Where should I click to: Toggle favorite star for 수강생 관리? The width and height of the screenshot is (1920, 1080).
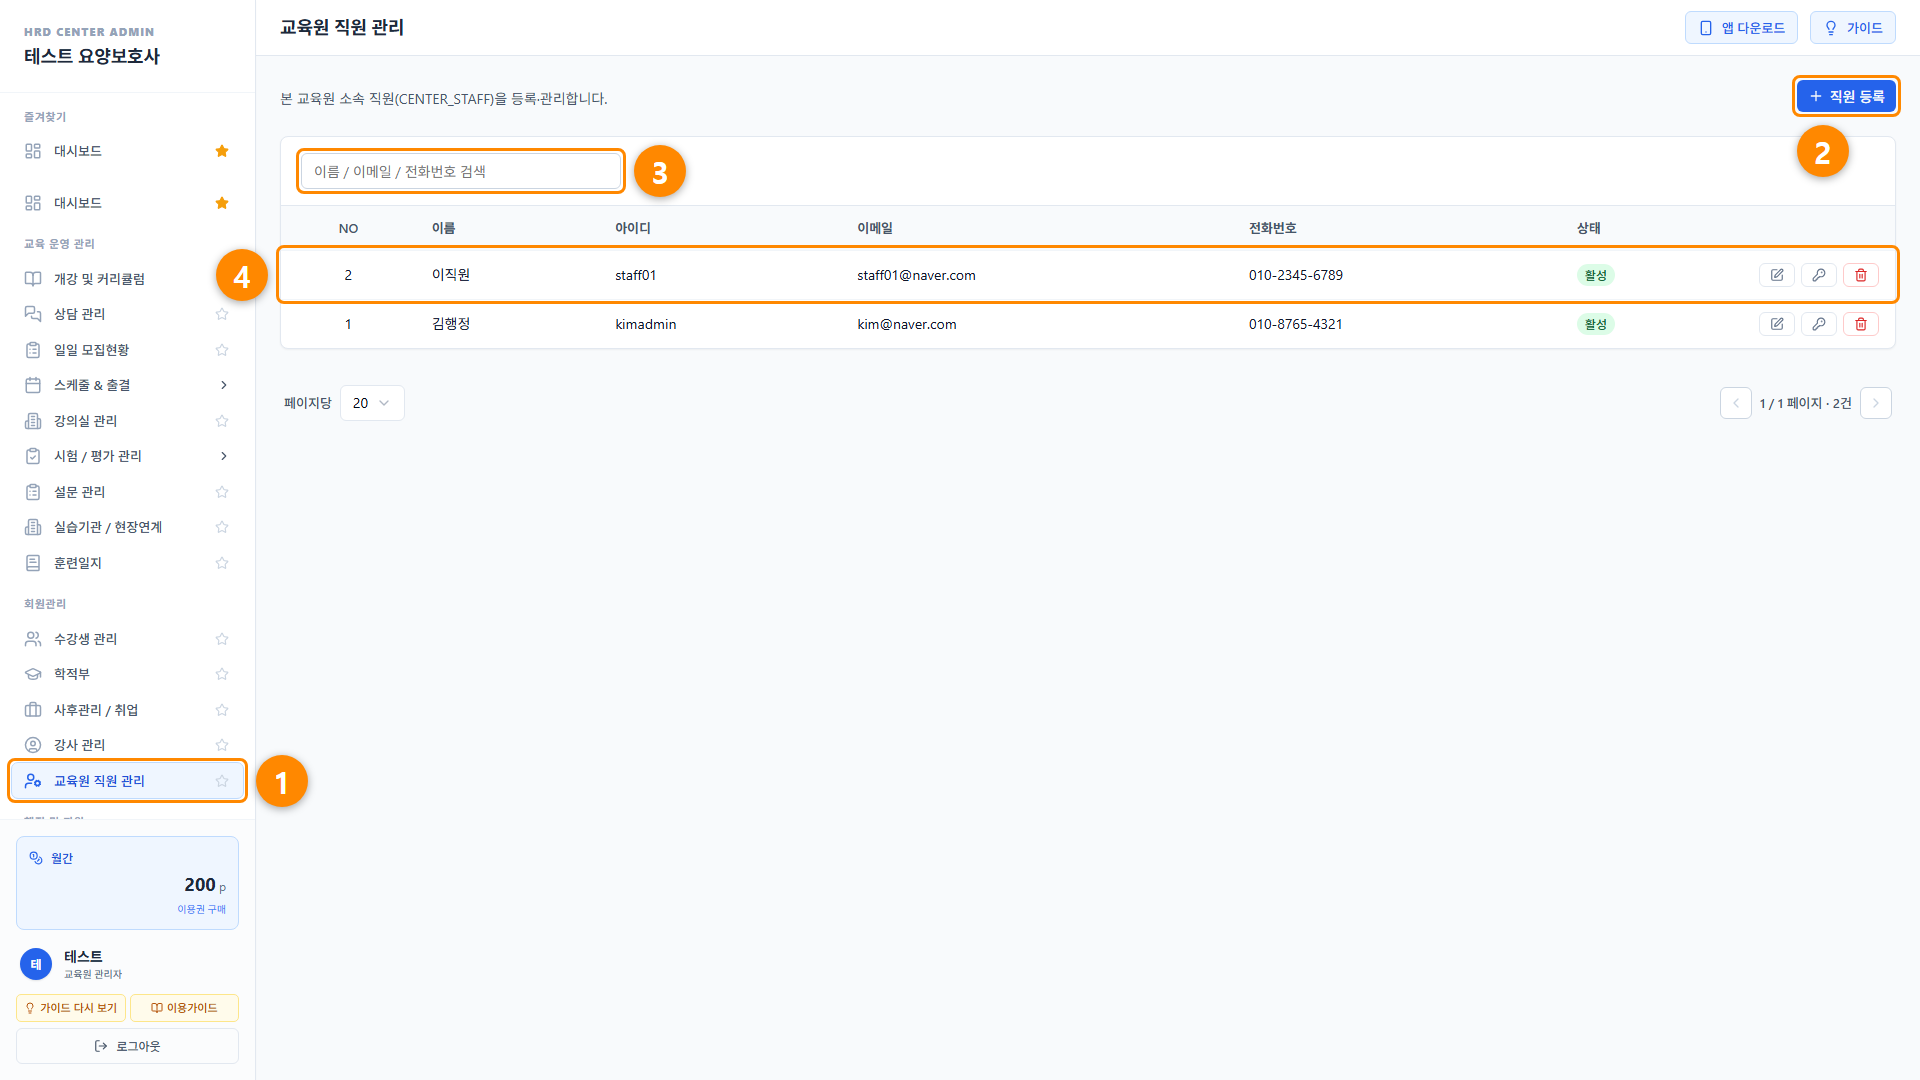click(222, 639)
